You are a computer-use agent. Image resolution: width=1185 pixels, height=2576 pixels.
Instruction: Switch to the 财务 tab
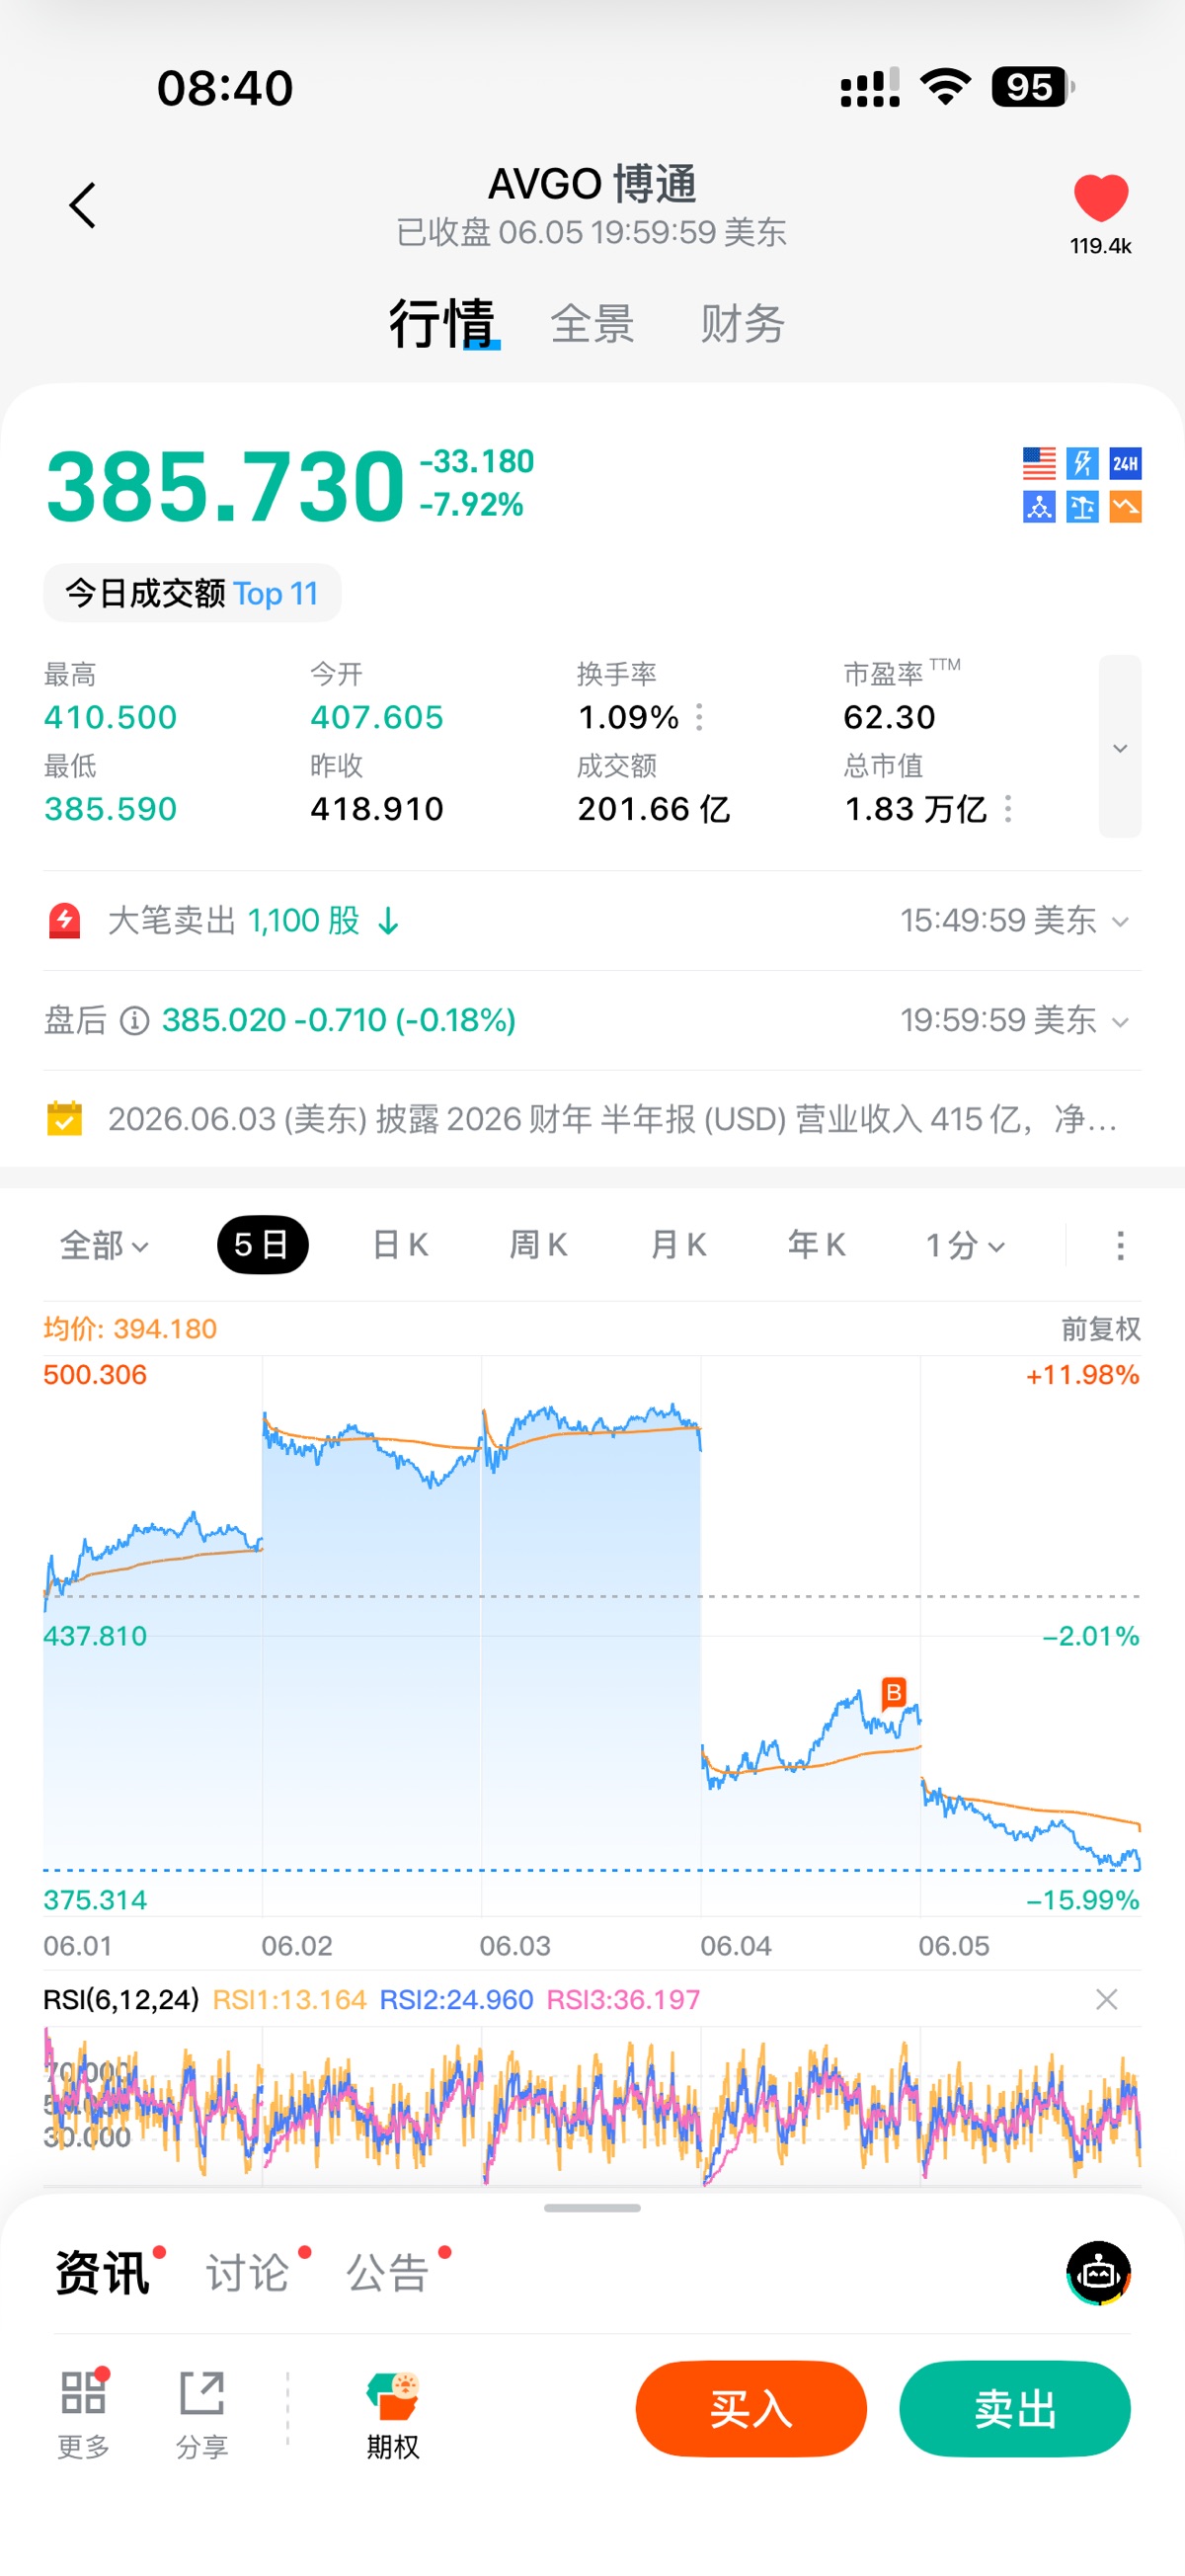pos(742,324)
